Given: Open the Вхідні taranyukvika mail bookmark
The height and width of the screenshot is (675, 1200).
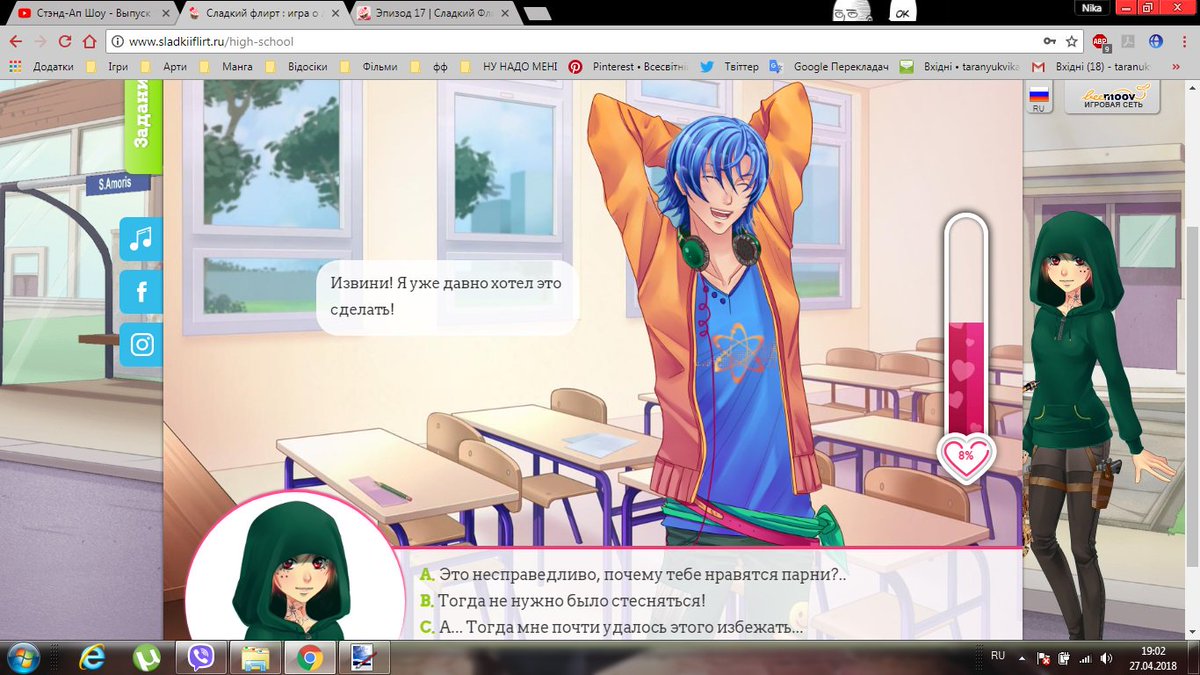Looking at the screenshot, I should [x=958, y=67].
